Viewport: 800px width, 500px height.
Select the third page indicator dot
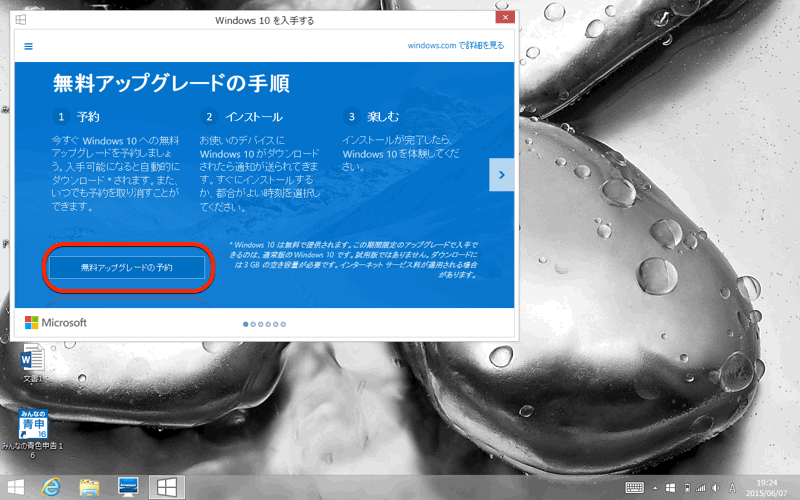[261, 324]
